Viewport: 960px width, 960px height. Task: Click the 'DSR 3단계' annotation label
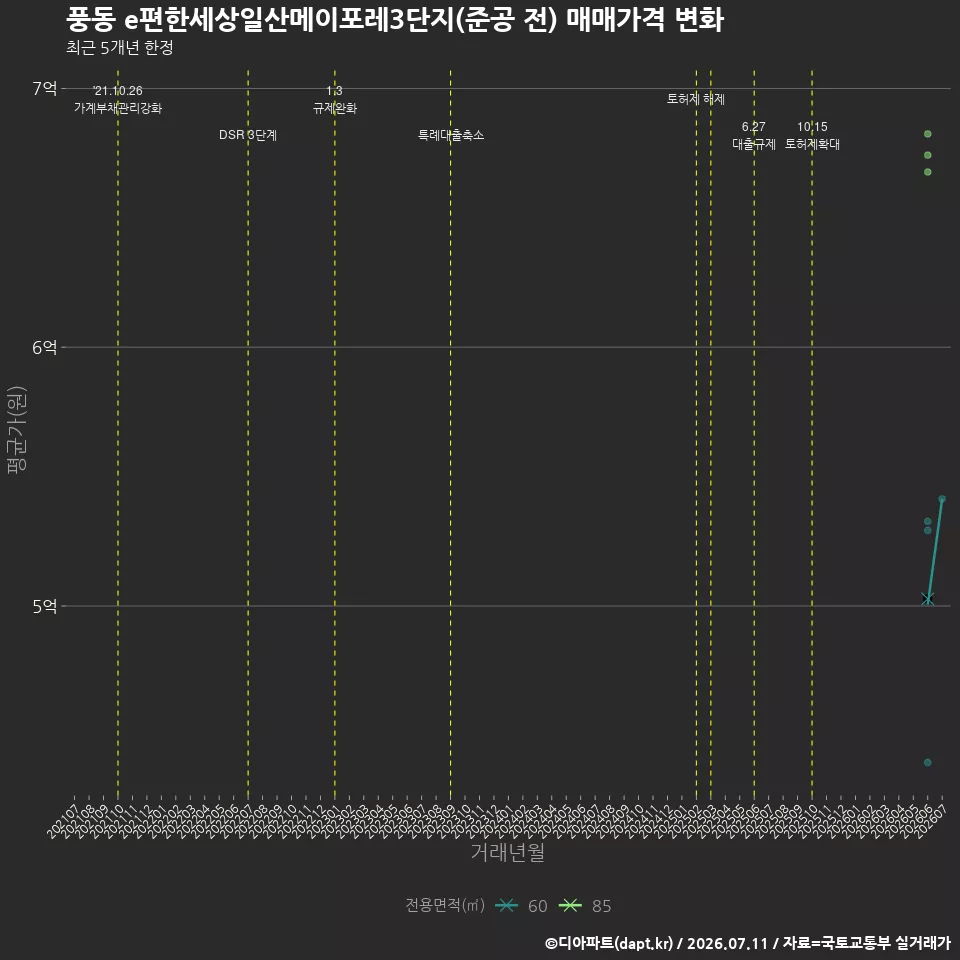pos(248,135)
